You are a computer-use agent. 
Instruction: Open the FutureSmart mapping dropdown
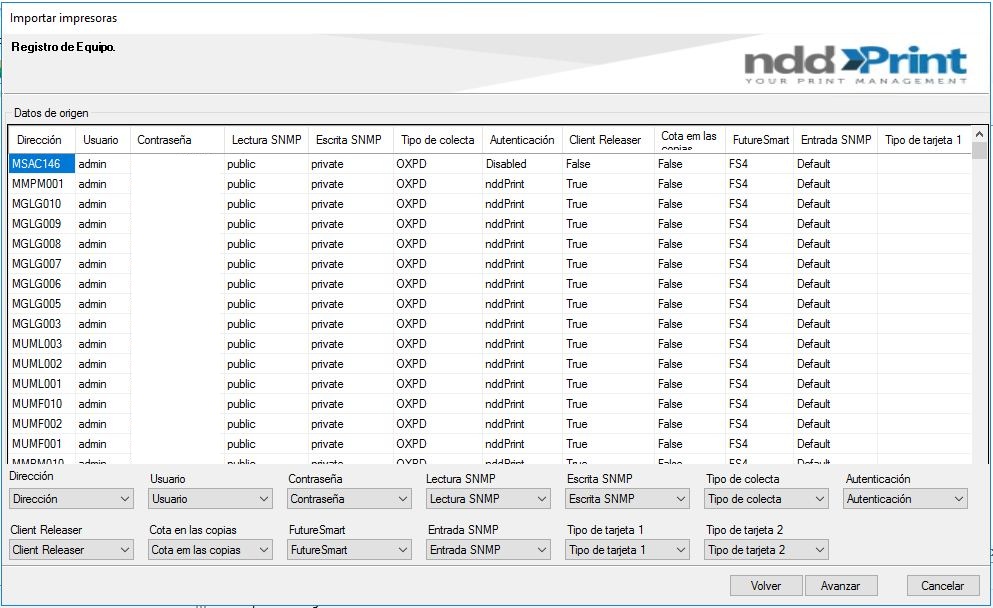tap(349, 550)
